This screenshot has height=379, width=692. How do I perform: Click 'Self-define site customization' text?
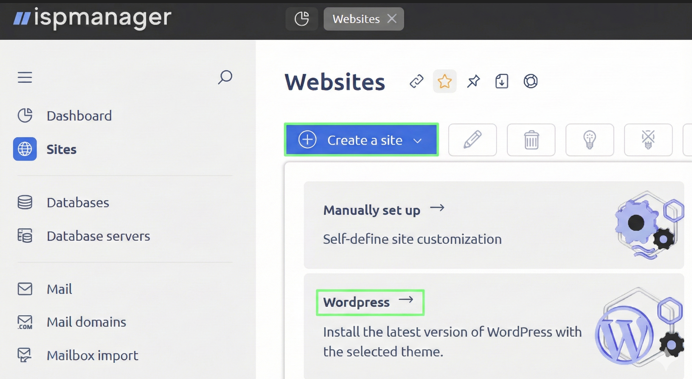(412, 239)
